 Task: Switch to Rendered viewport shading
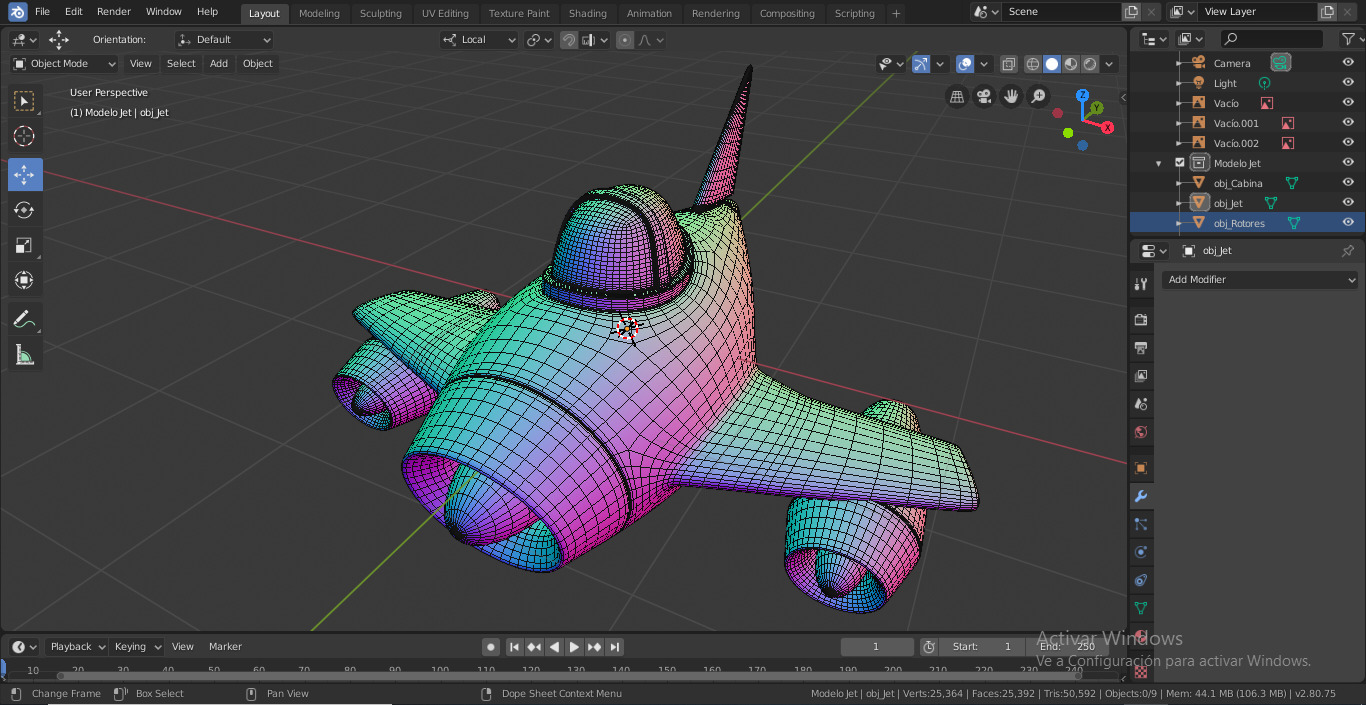[1090, 64]
